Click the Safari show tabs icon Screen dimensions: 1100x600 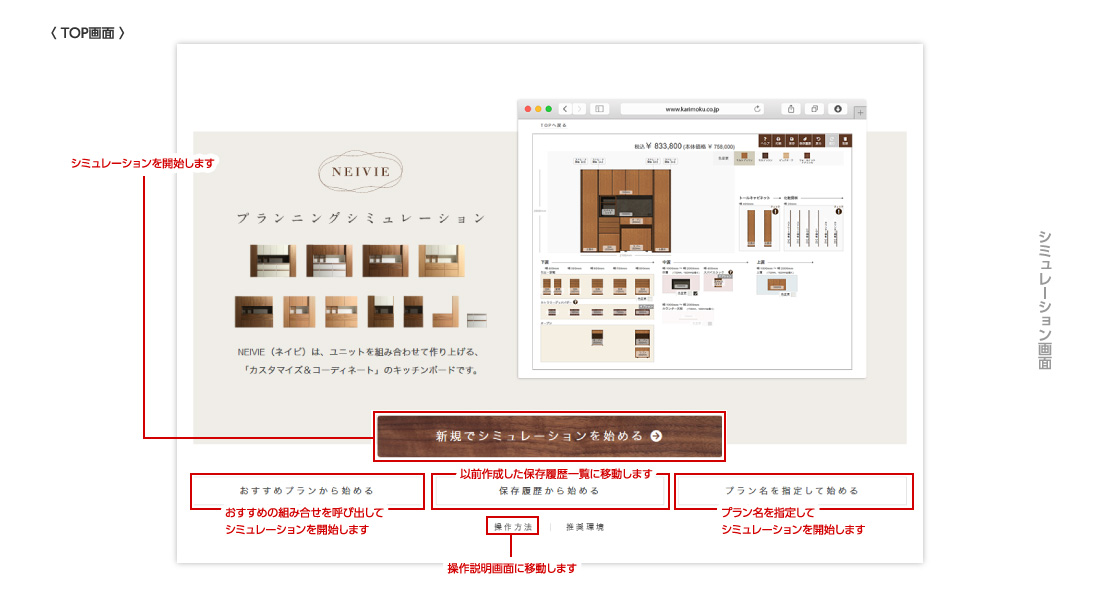pos(815,108)
